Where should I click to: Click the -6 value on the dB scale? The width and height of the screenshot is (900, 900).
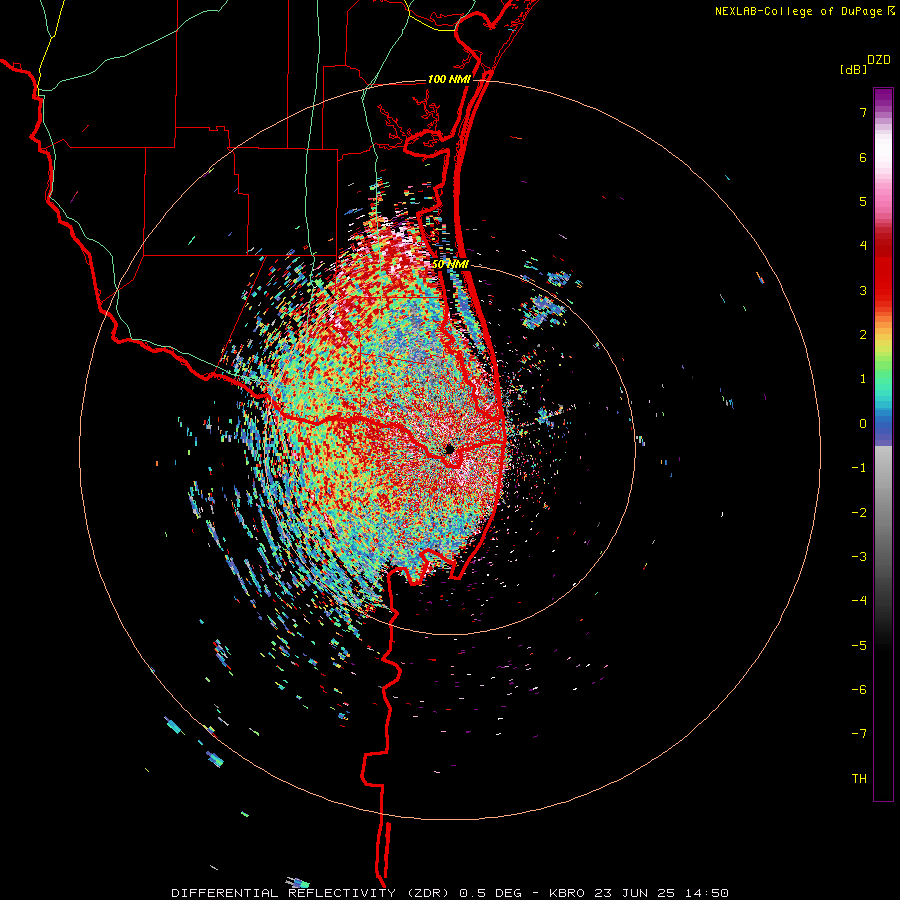pos(859,690)
